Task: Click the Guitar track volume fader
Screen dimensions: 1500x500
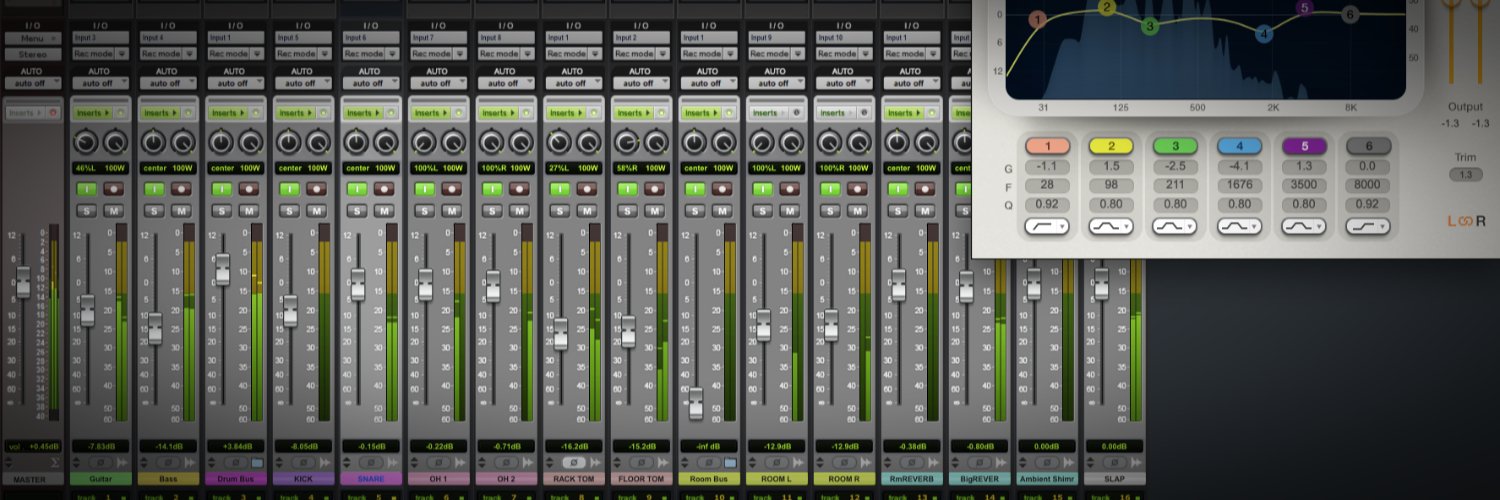Action: (87, 310)
